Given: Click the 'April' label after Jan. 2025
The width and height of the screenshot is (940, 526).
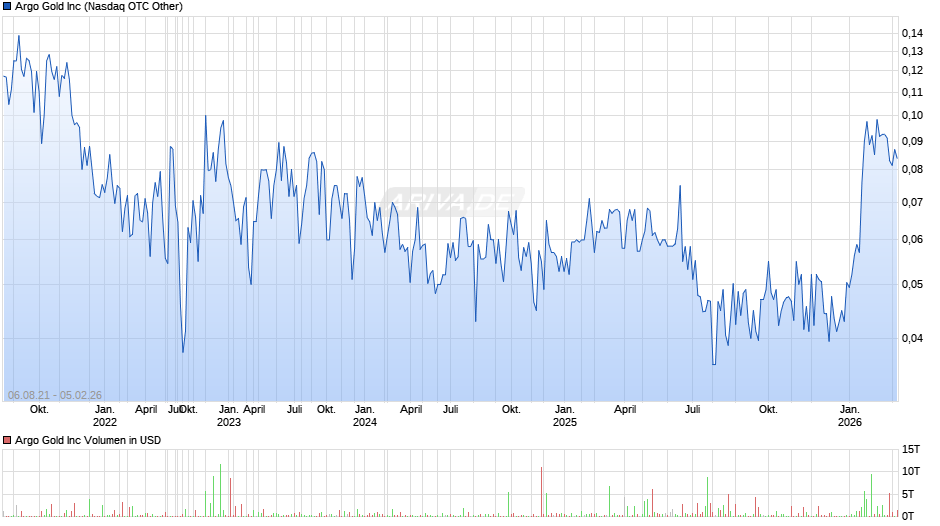Looking at the screenshot, I should click(x=625, y=410).
